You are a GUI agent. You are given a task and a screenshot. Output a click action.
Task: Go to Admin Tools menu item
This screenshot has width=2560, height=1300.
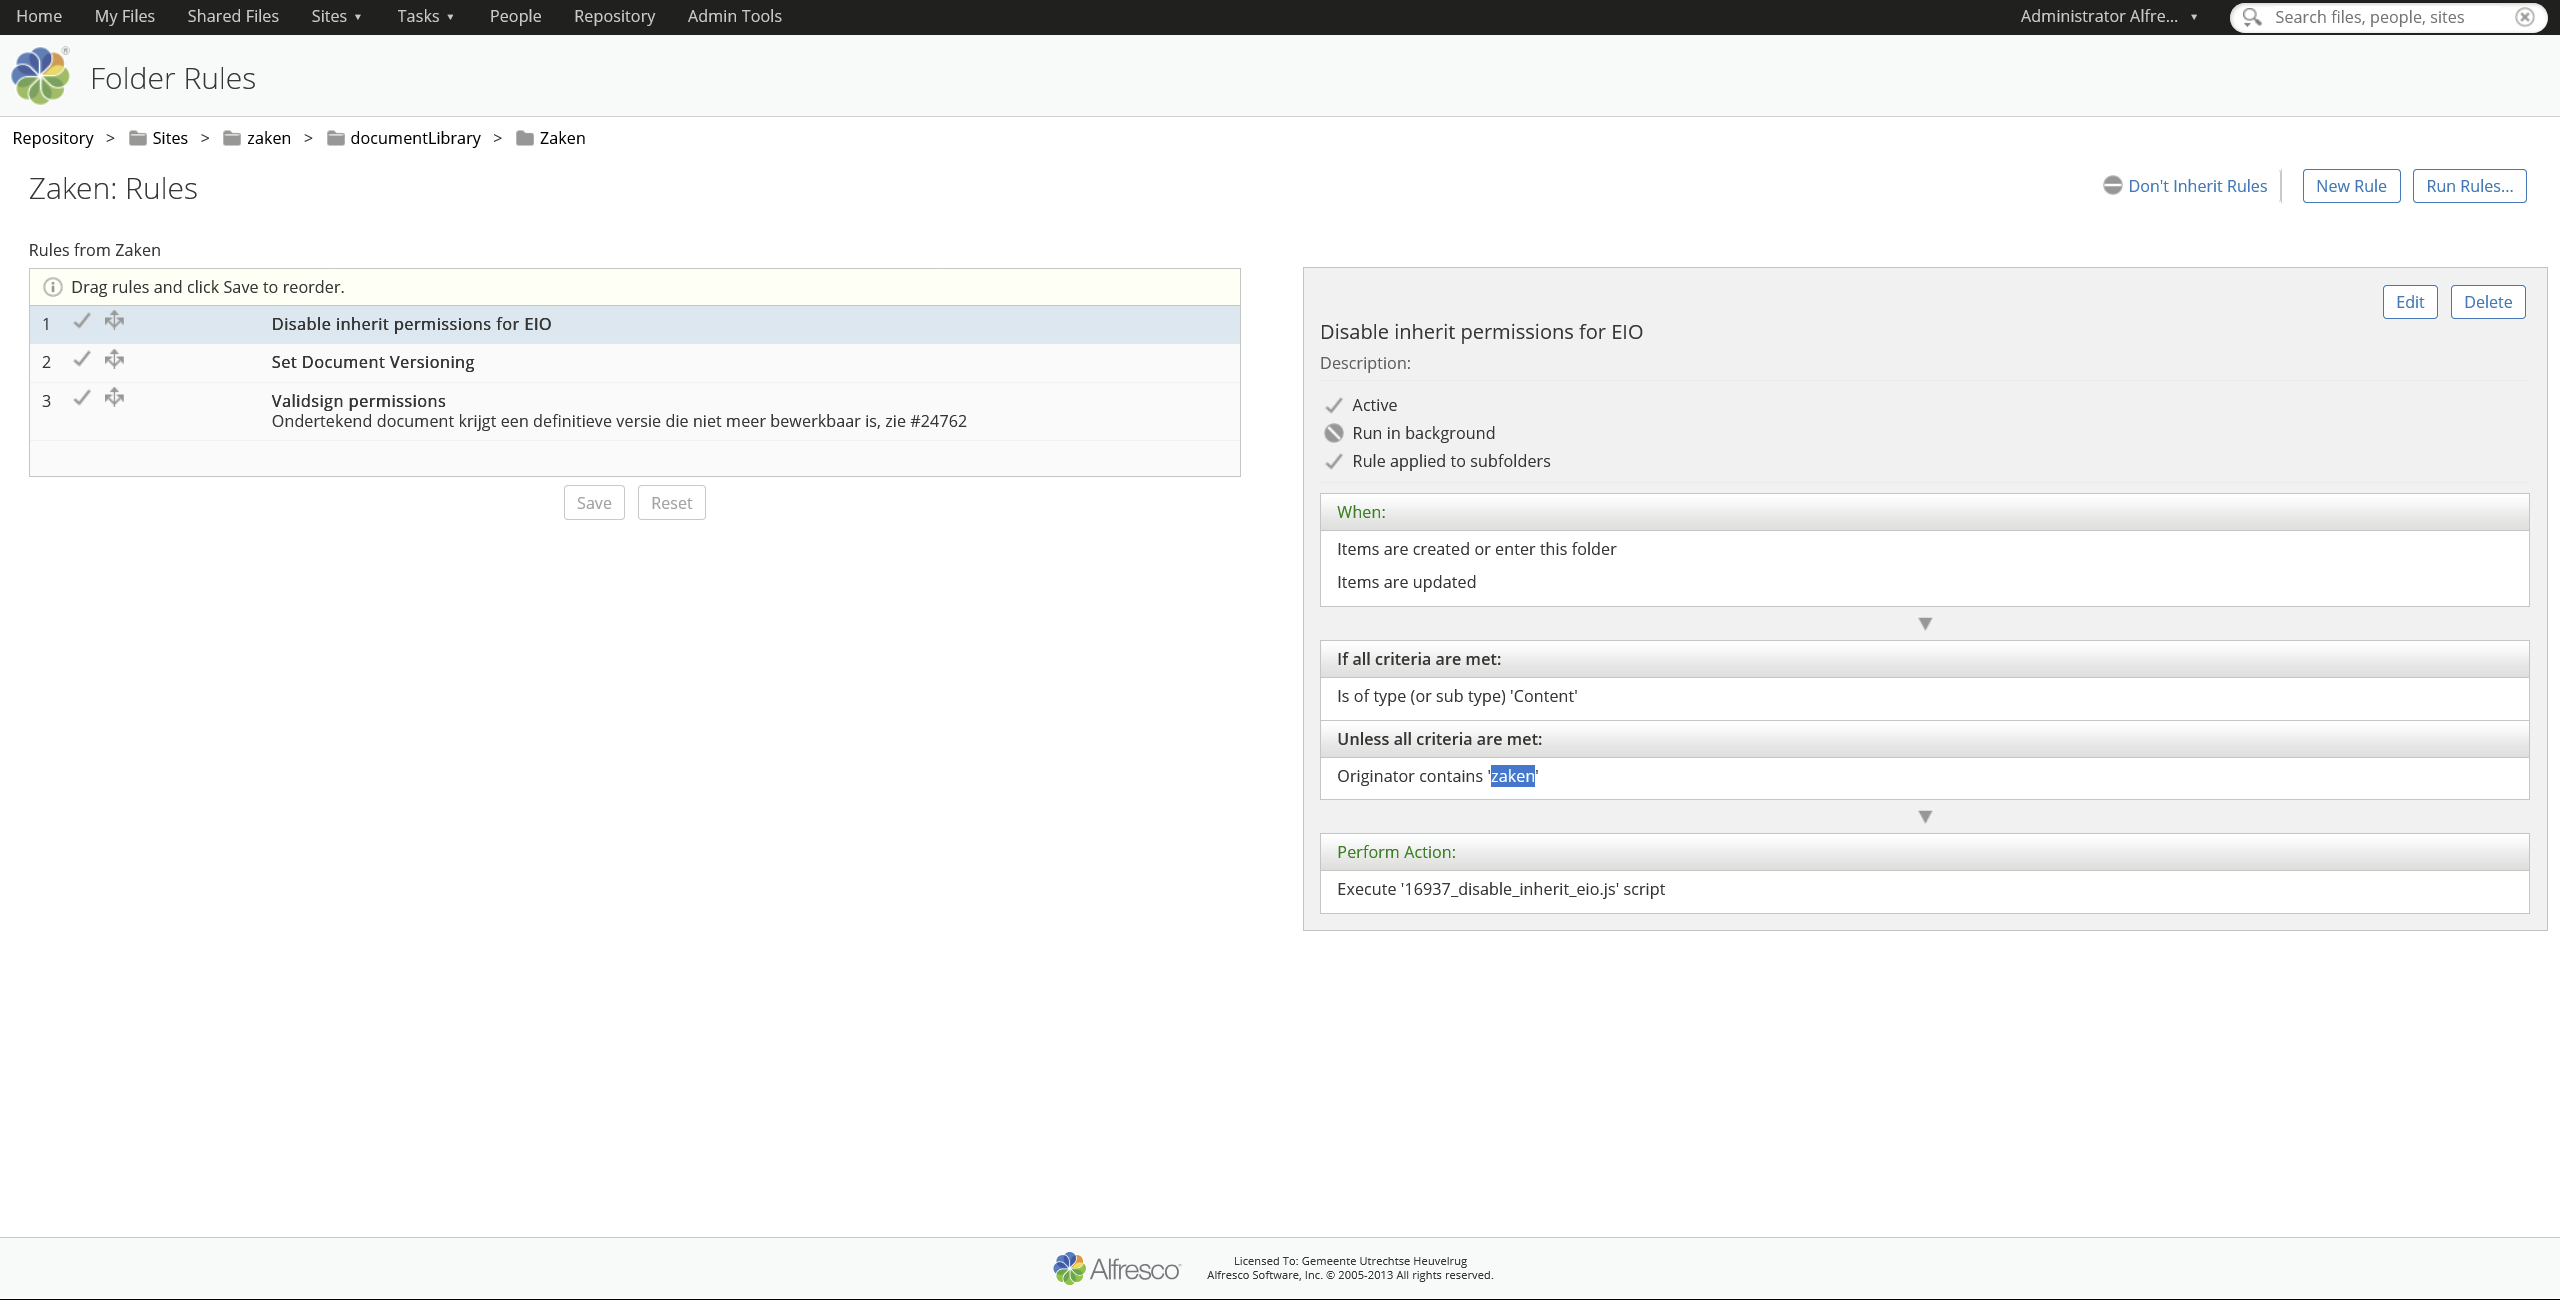[734, 16]
